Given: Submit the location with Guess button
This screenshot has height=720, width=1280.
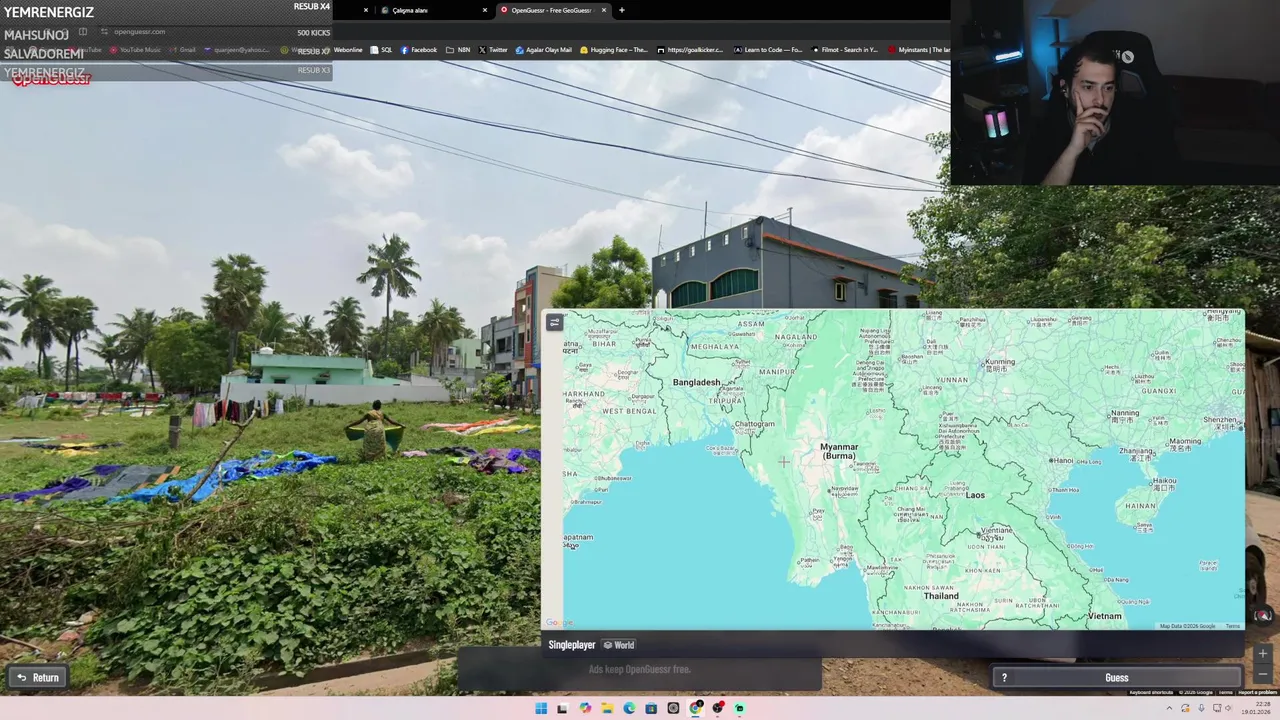Looking at the screenshot, I should pyautogui.click(x=1117, y=678).
